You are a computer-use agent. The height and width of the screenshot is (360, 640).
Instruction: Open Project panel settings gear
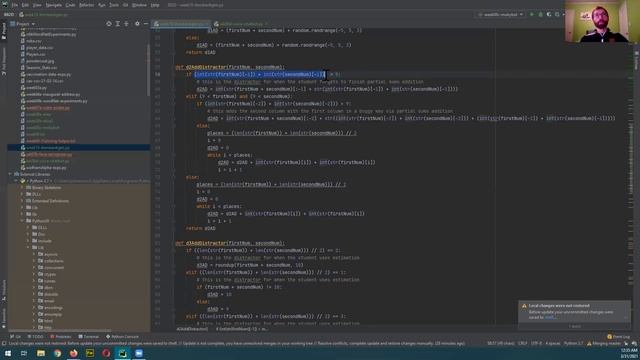137,24
